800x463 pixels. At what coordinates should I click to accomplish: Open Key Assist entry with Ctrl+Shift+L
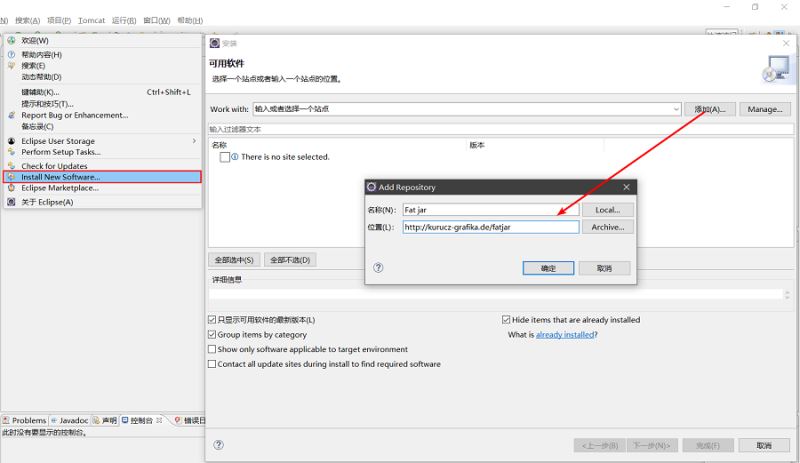pyautogui.click(x=102, y=92)
